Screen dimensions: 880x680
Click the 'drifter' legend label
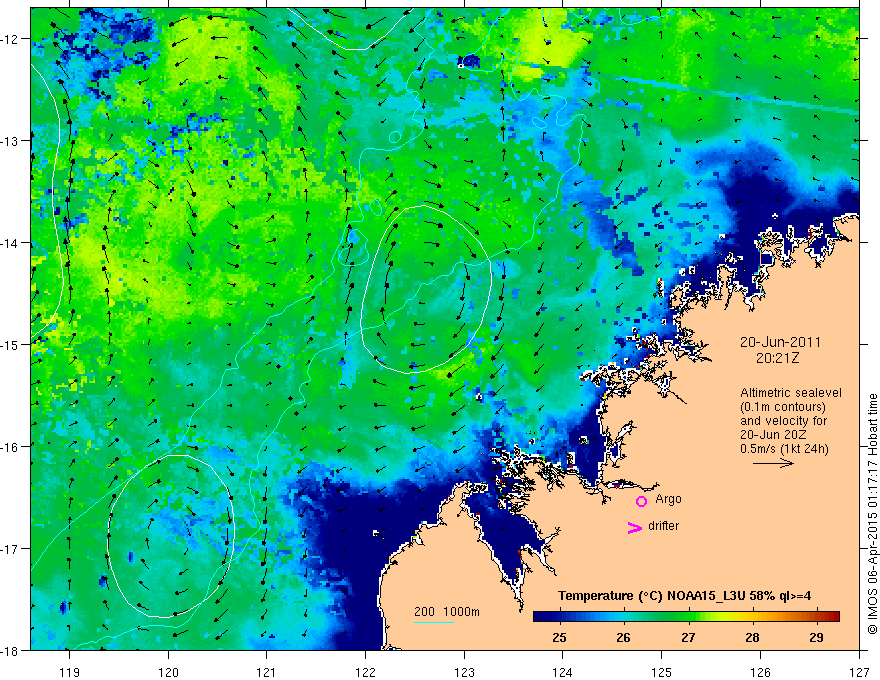click(663, 526)
